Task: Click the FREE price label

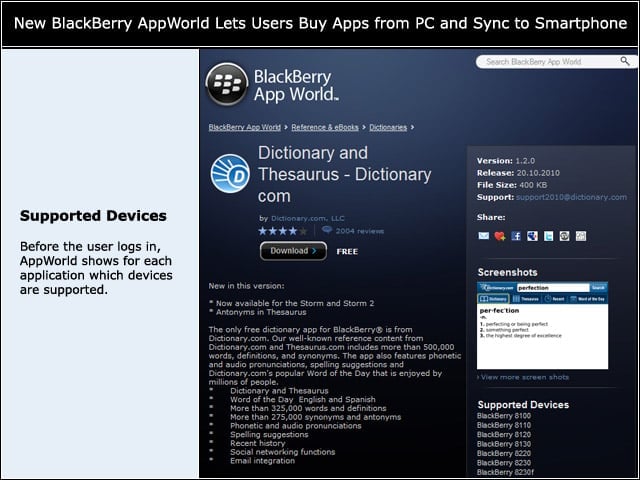Action: (x=347, y=251)
